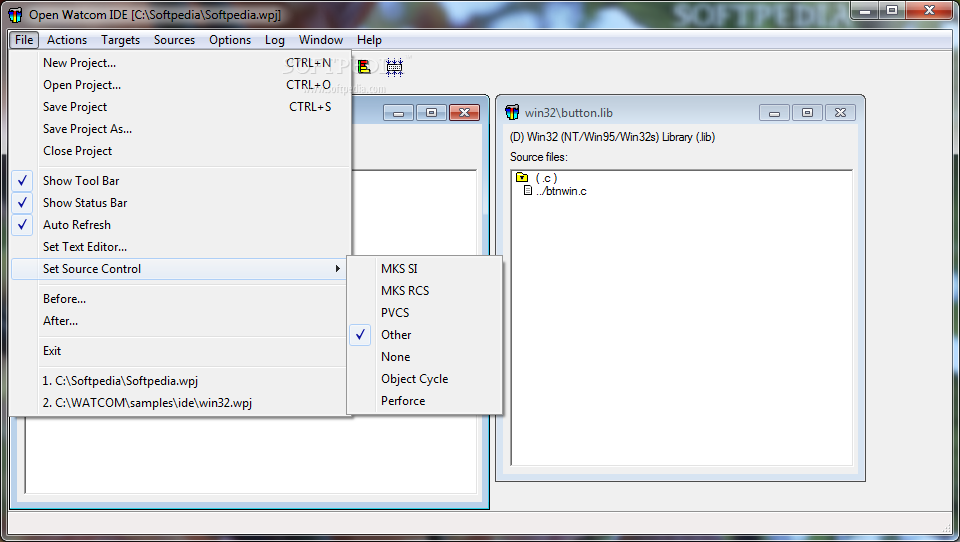
Task: Click Save Project menu entry
Action: [x=181, y=107]
